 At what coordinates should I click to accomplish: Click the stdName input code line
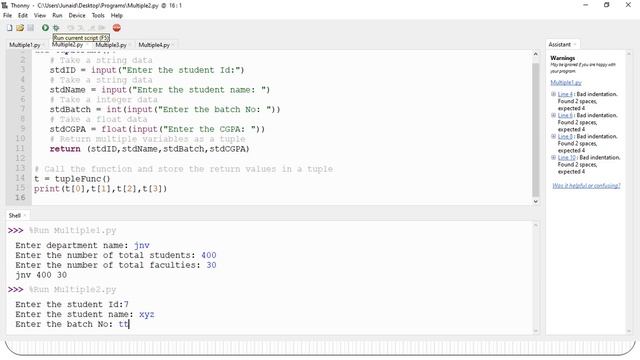(x=160, y=90)
